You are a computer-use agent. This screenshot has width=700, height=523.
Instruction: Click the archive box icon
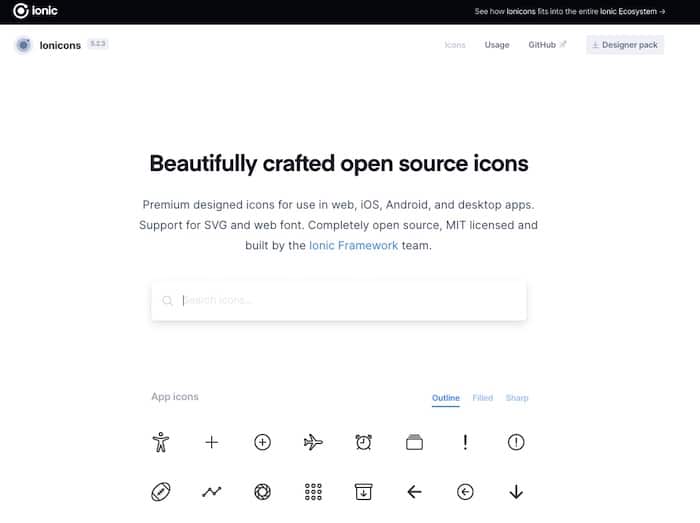[x=364, y=492]
